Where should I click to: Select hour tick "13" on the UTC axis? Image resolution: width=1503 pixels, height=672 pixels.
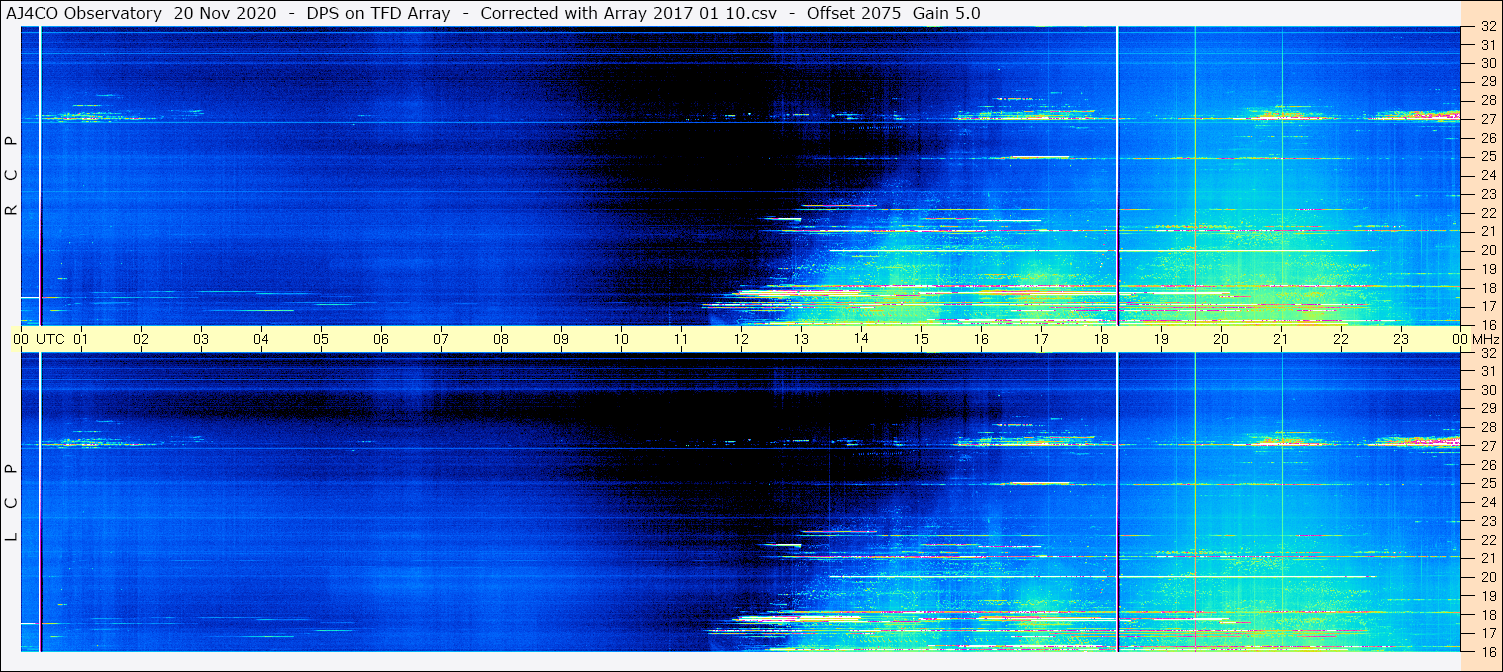pos(801,338)
